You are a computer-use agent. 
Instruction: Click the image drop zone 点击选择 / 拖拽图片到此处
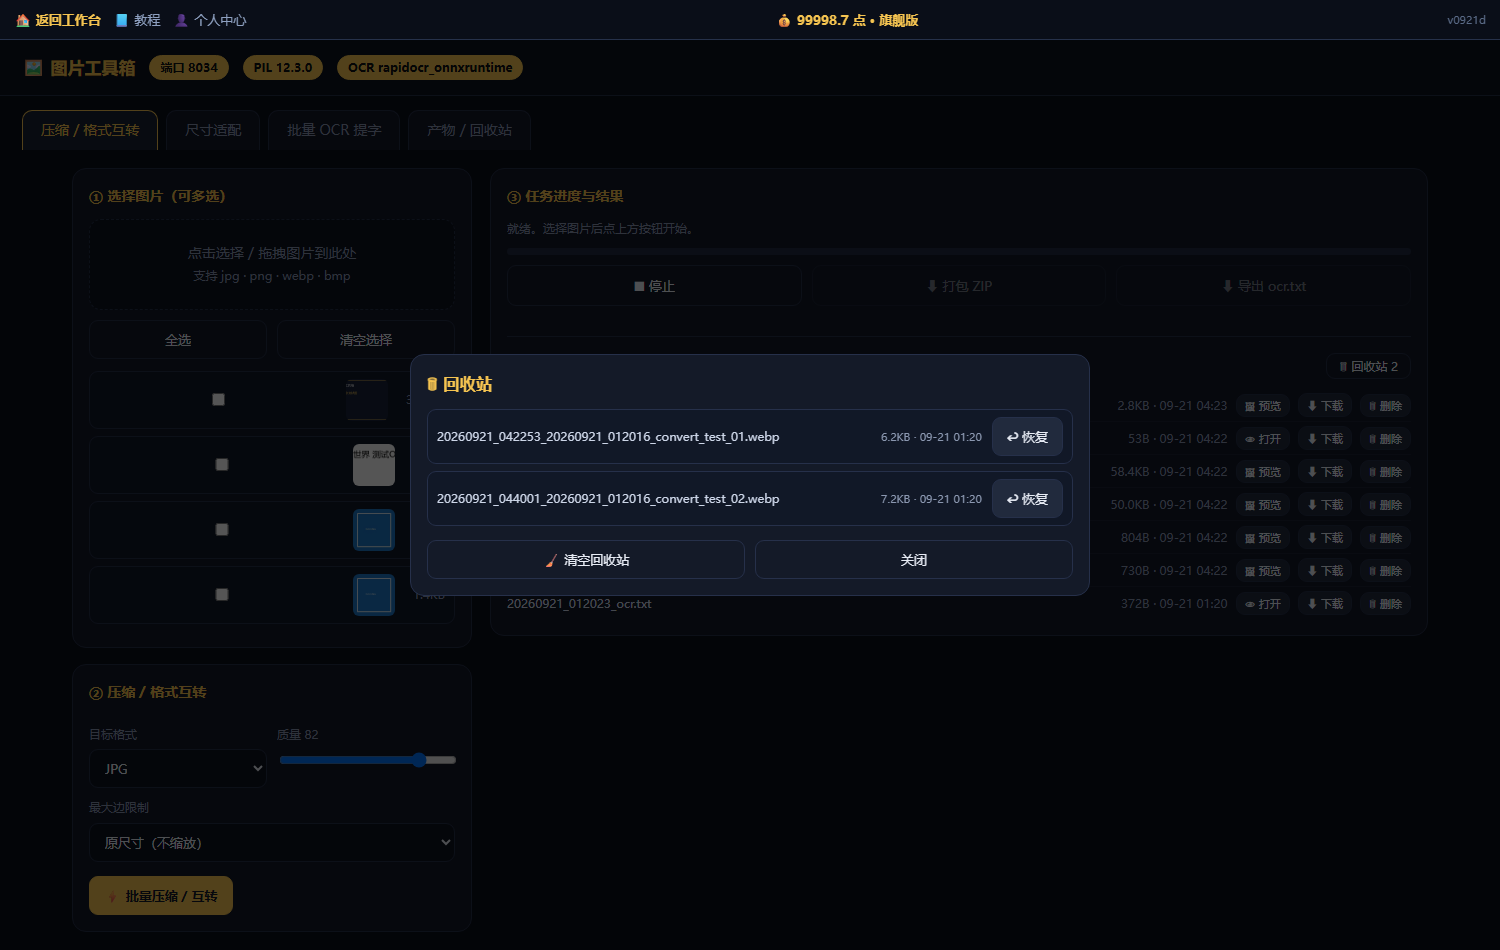click(x=272, y=264)
